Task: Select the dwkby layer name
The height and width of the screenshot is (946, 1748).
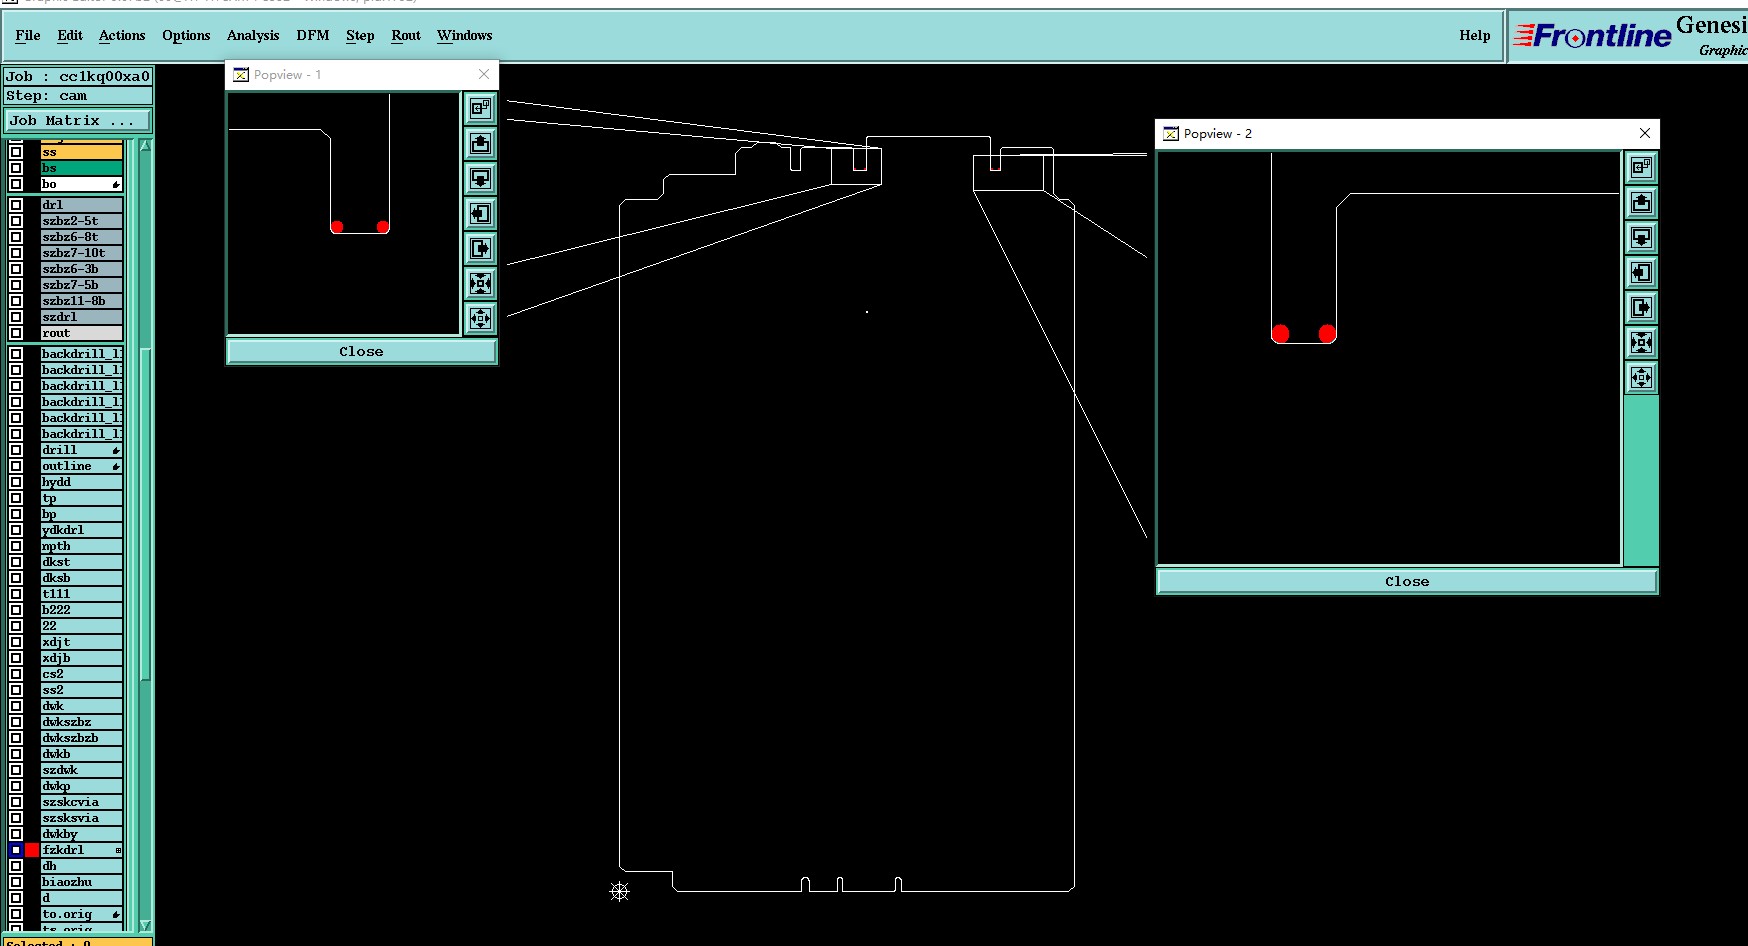Action: point(82,834)
